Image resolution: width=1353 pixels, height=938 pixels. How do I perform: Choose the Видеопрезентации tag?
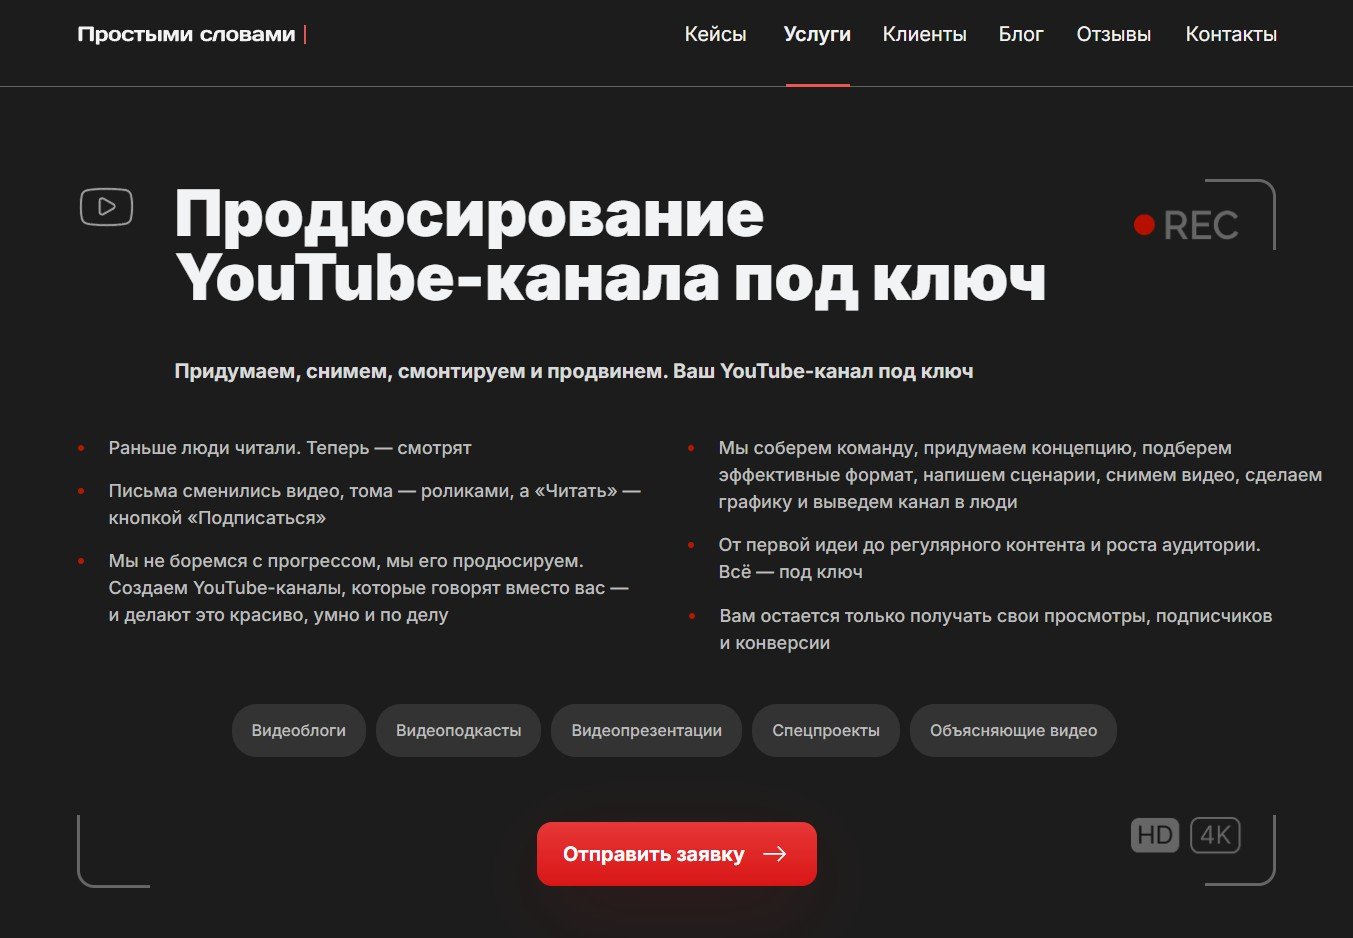click(646, 731)
